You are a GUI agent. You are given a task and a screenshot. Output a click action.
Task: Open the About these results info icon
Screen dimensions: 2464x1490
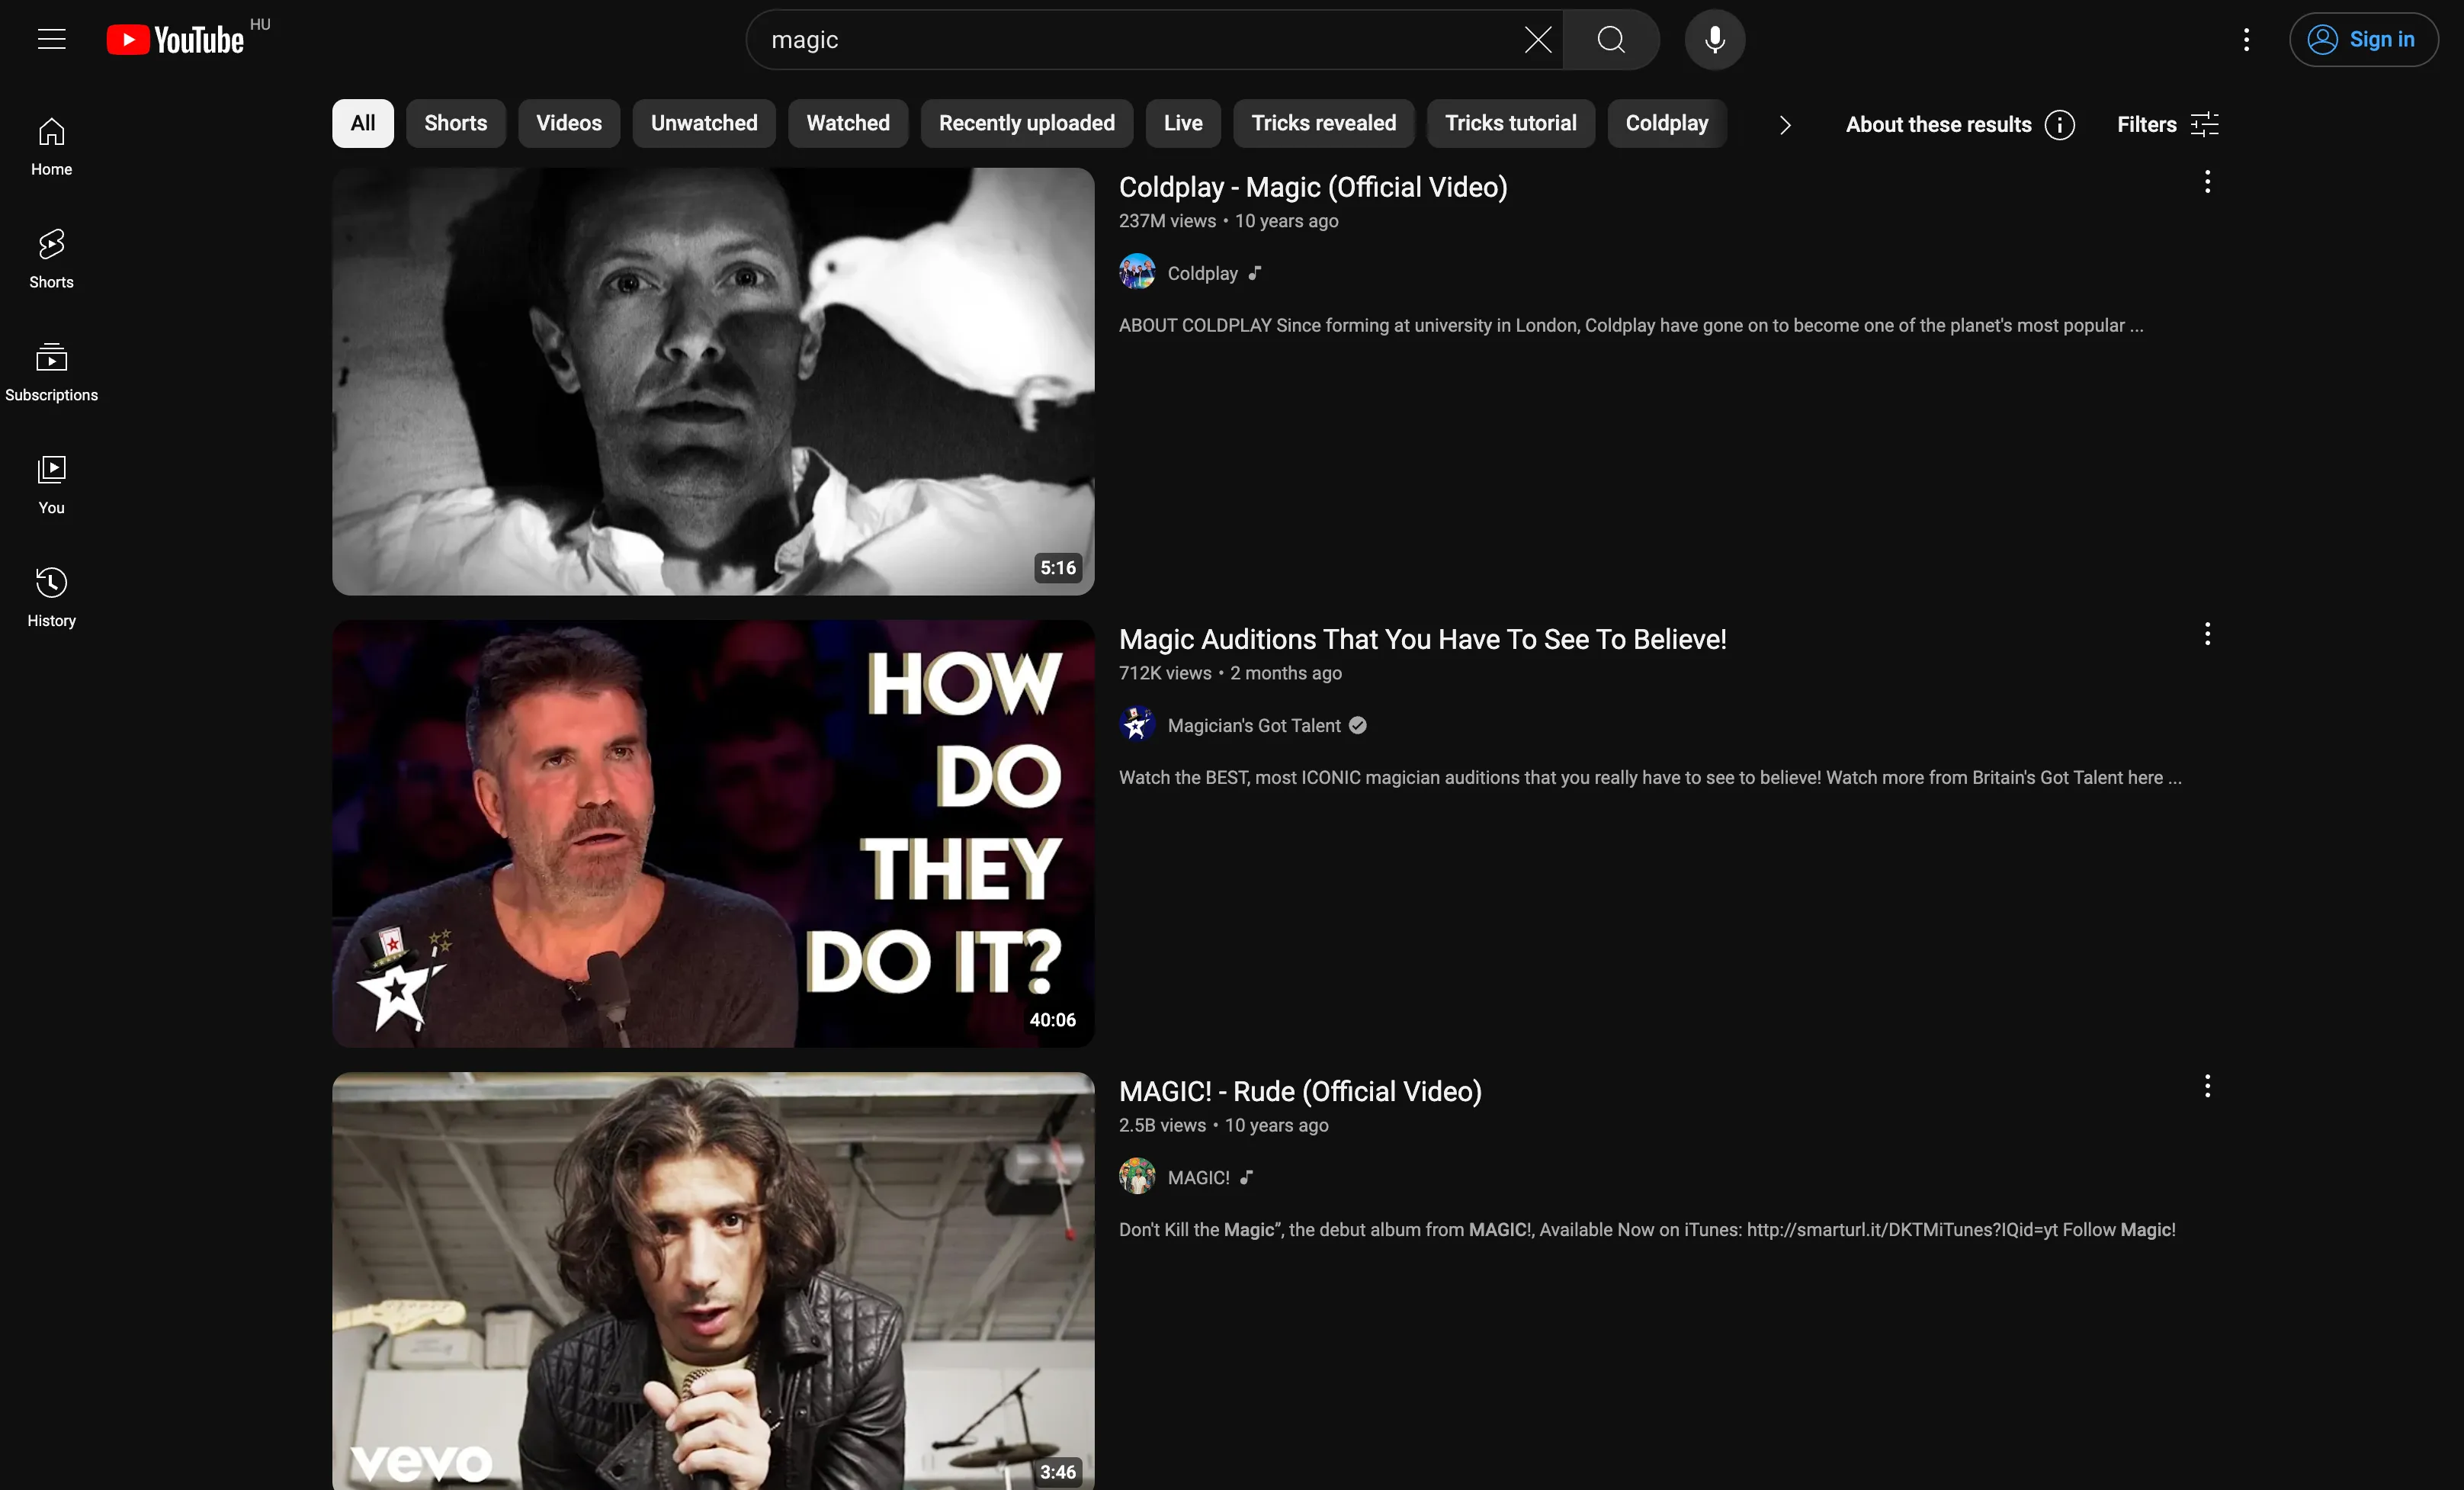2059,125
